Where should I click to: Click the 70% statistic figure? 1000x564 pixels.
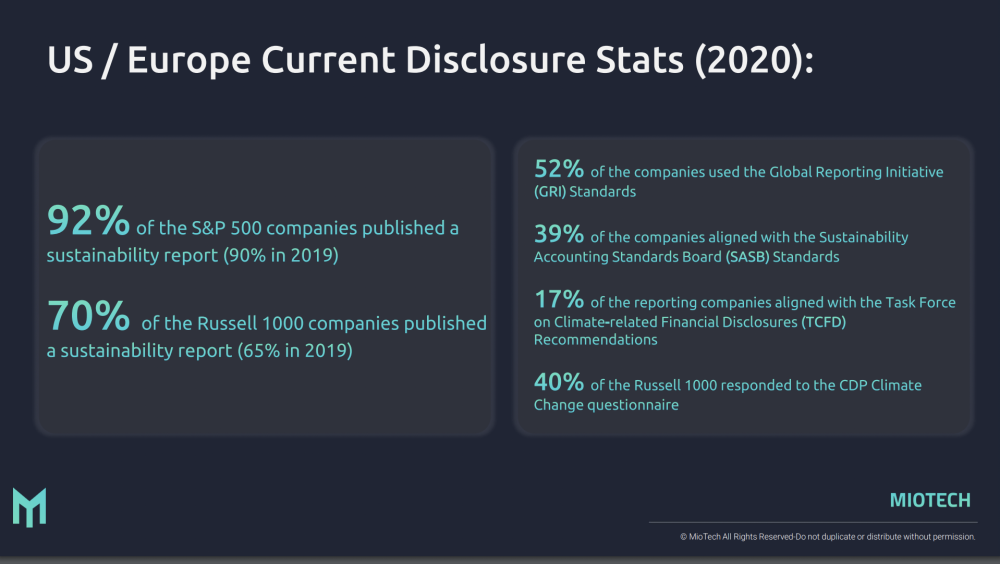[x=88, y=315]
